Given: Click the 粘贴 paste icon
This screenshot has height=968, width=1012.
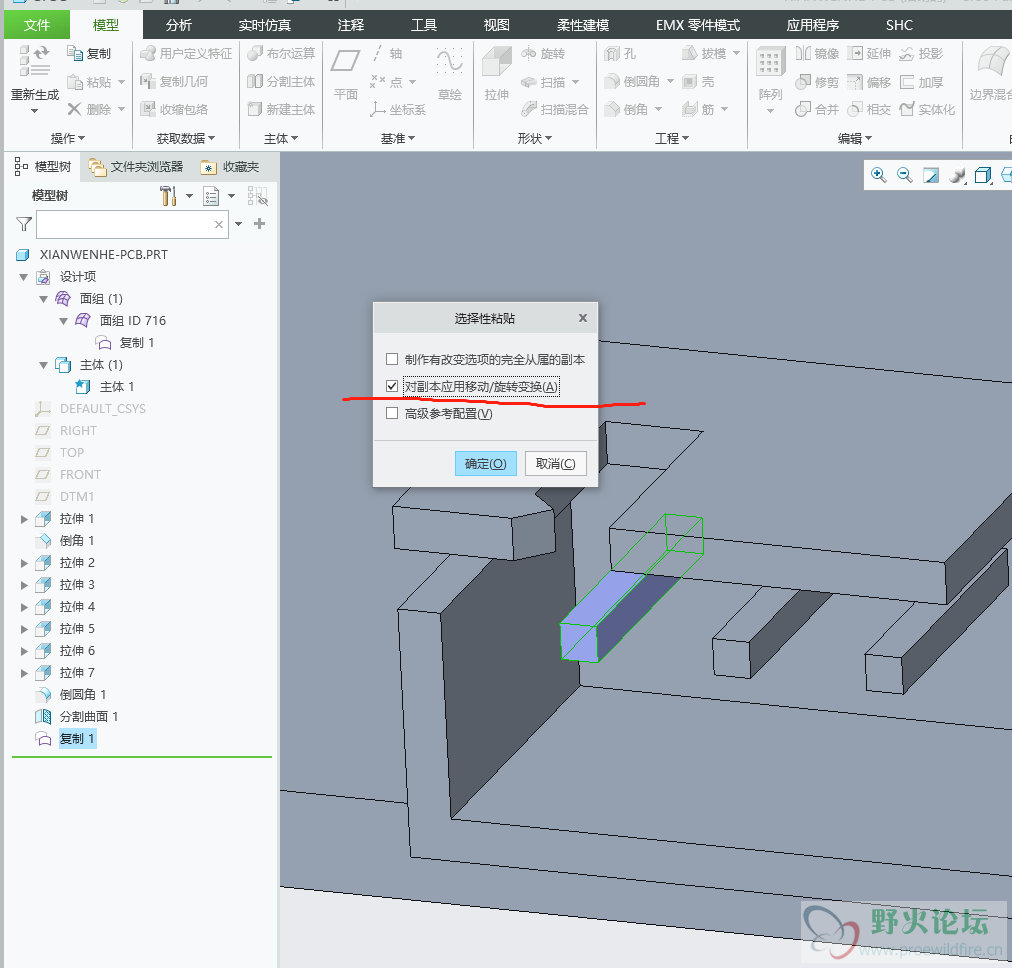Looking at the screenshot, I should coord(76,82).
